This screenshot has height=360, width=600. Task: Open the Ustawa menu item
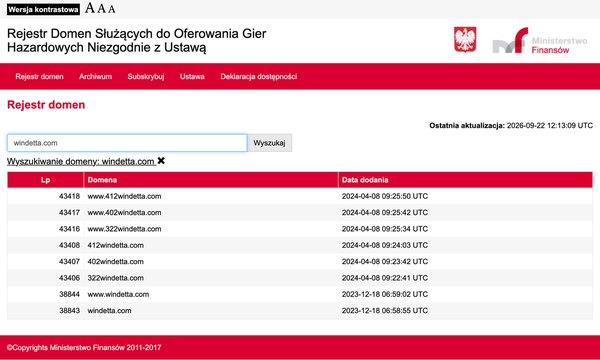(x=192, y=77)
